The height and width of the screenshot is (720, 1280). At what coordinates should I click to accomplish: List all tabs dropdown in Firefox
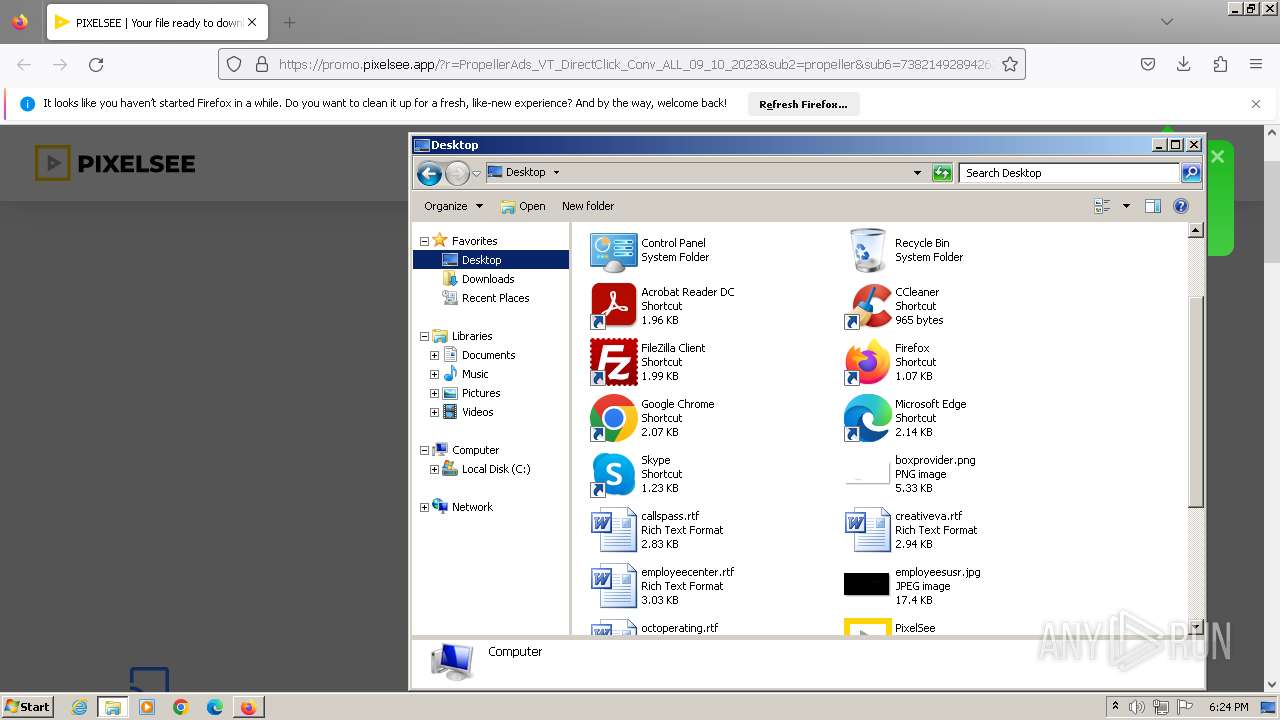click(1167, 22)
